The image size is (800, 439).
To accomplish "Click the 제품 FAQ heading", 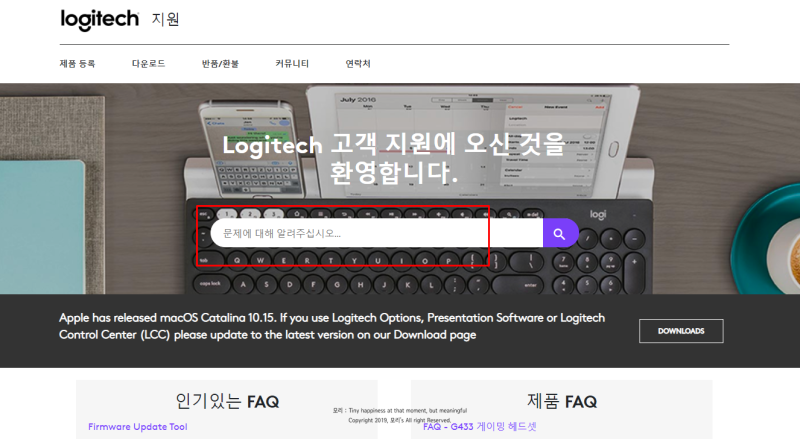I will pyautogui.click(x=562, y=401).
